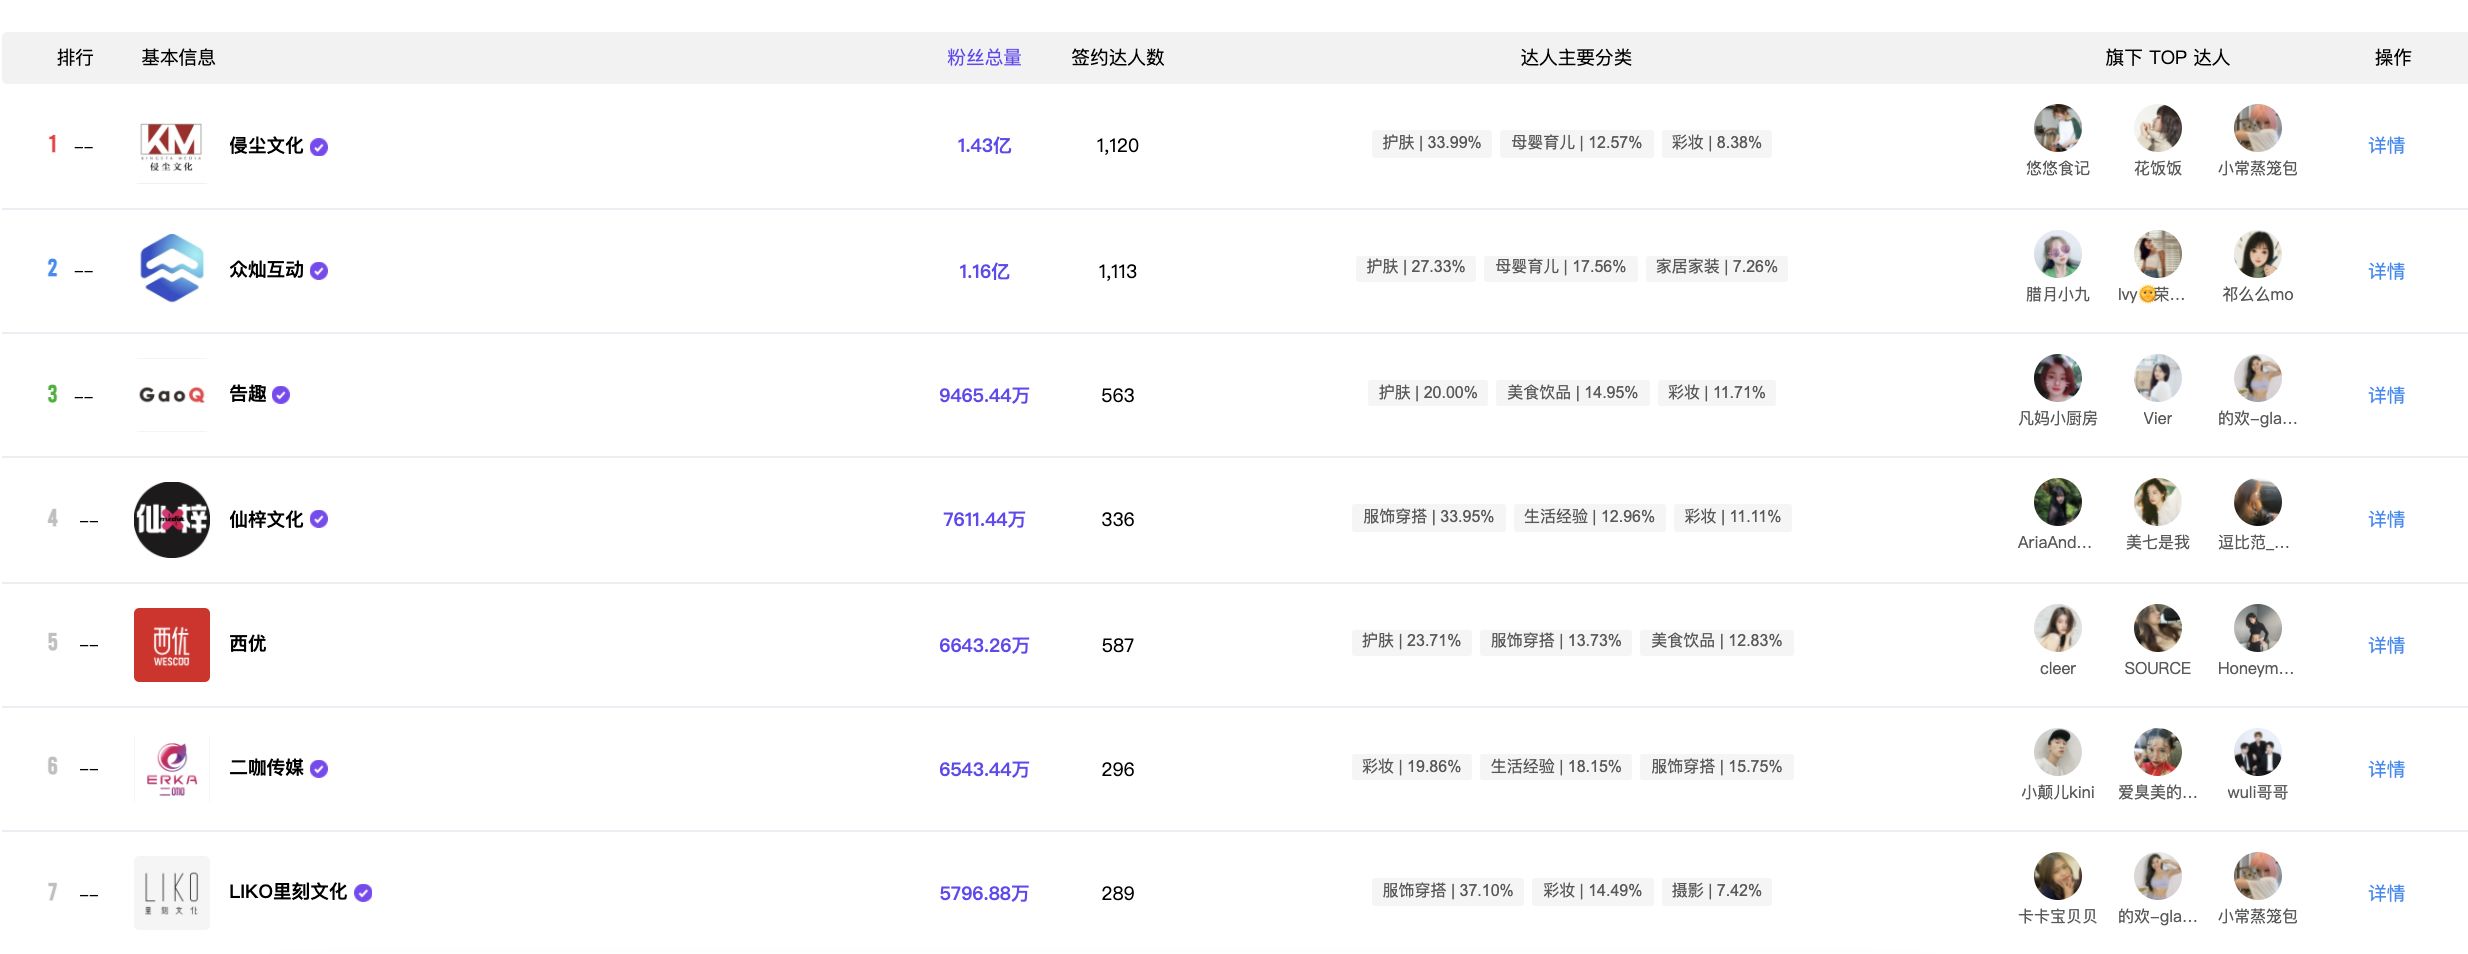2468x954 pixels.
Task: View 逗比范_... influencer avatar
Action: pos(2257,502)
